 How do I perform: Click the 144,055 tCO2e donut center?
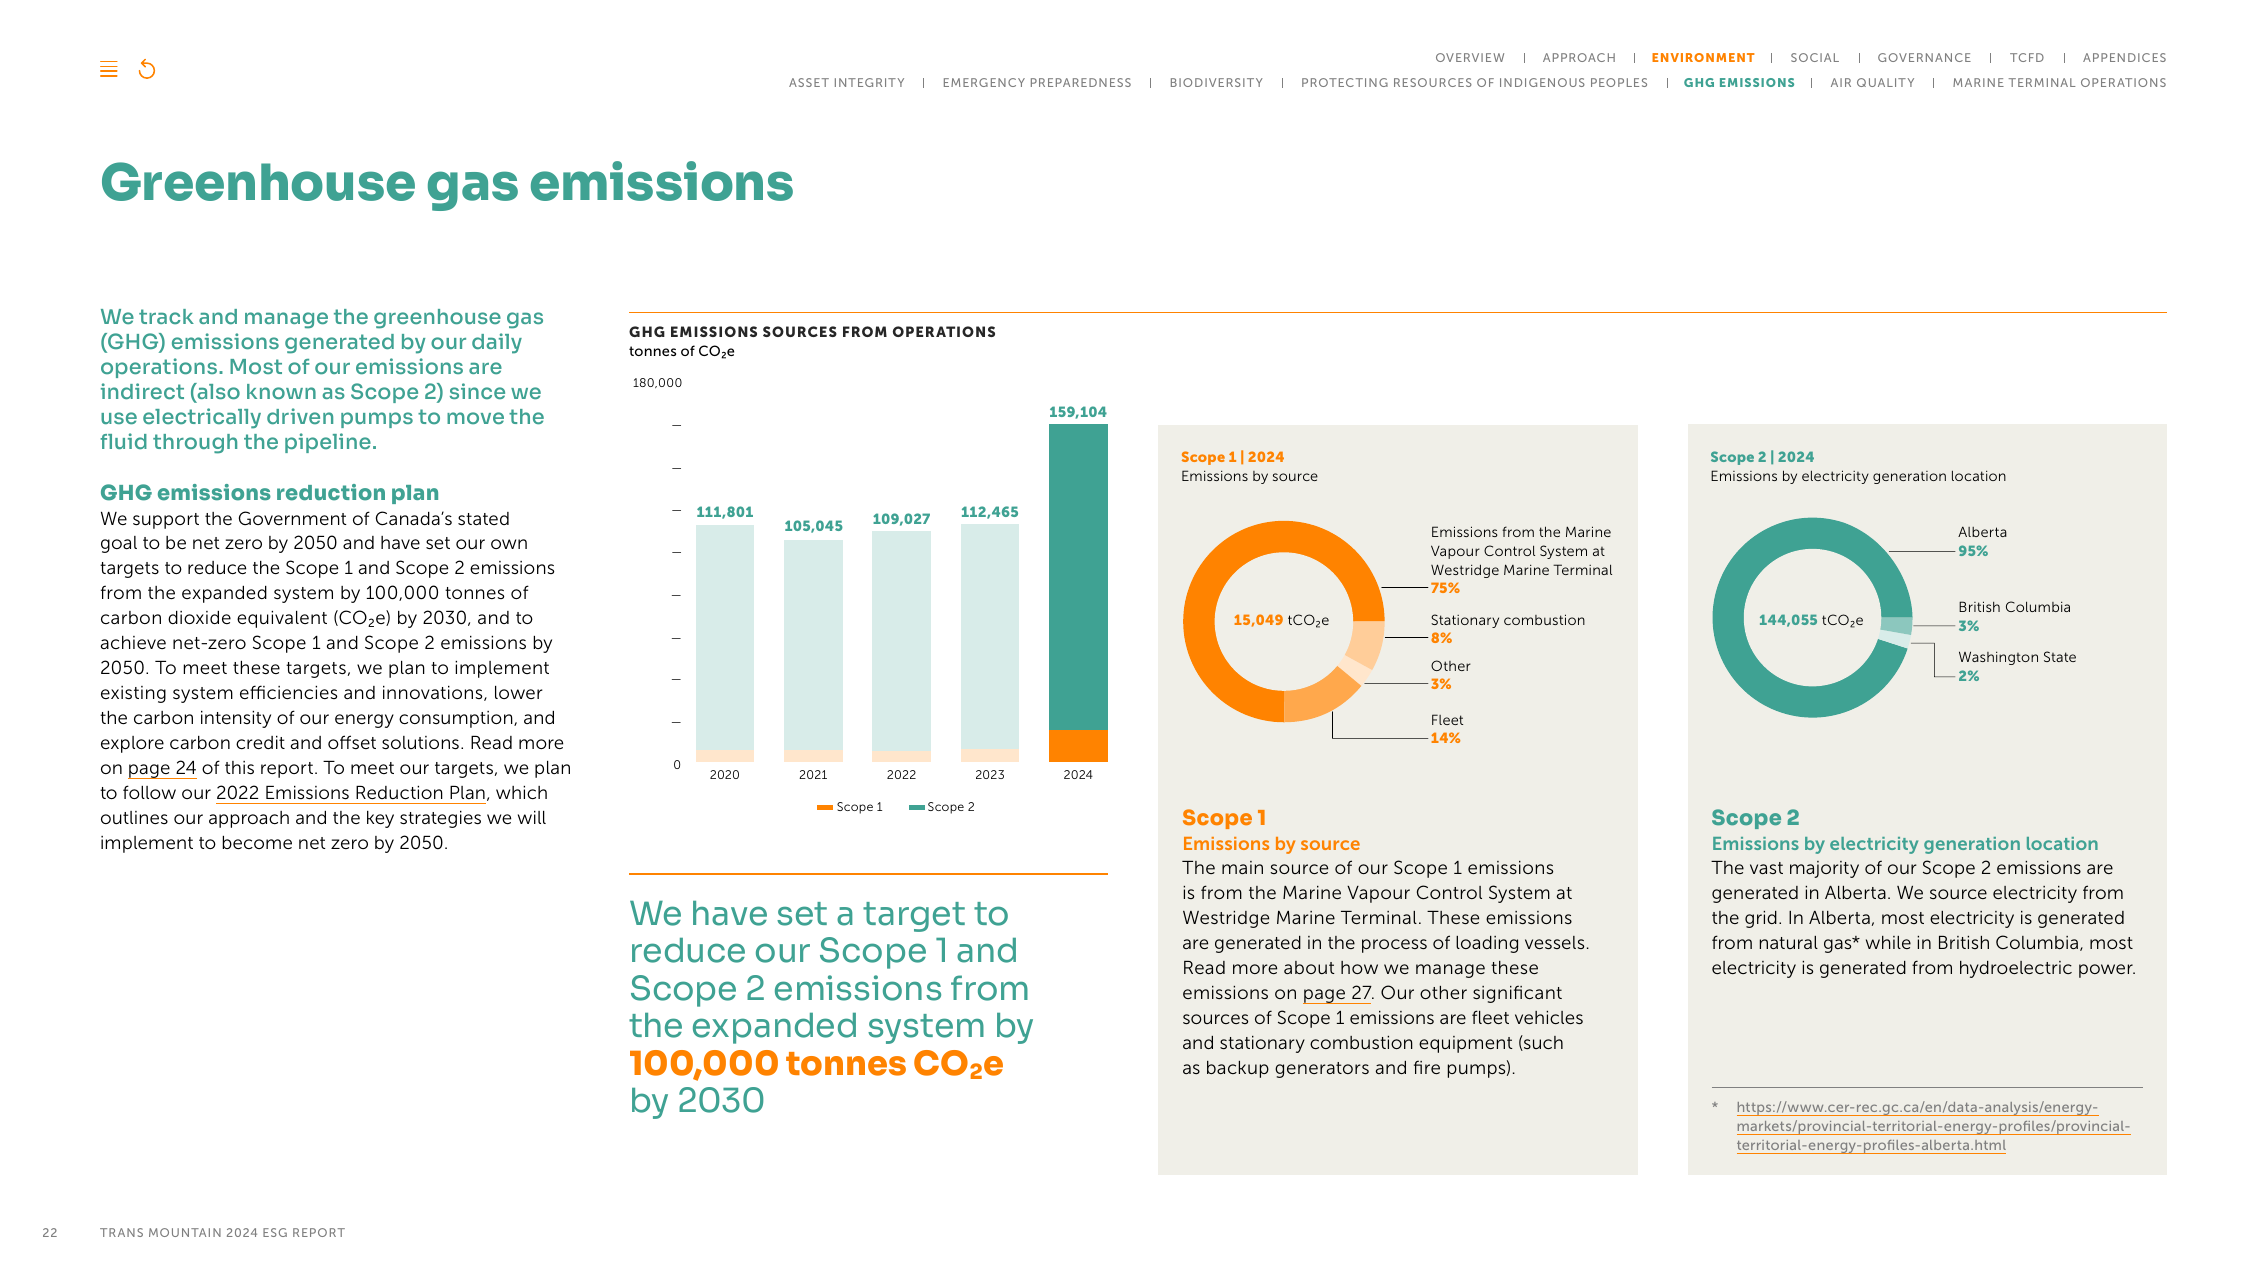pos(1811,620)
